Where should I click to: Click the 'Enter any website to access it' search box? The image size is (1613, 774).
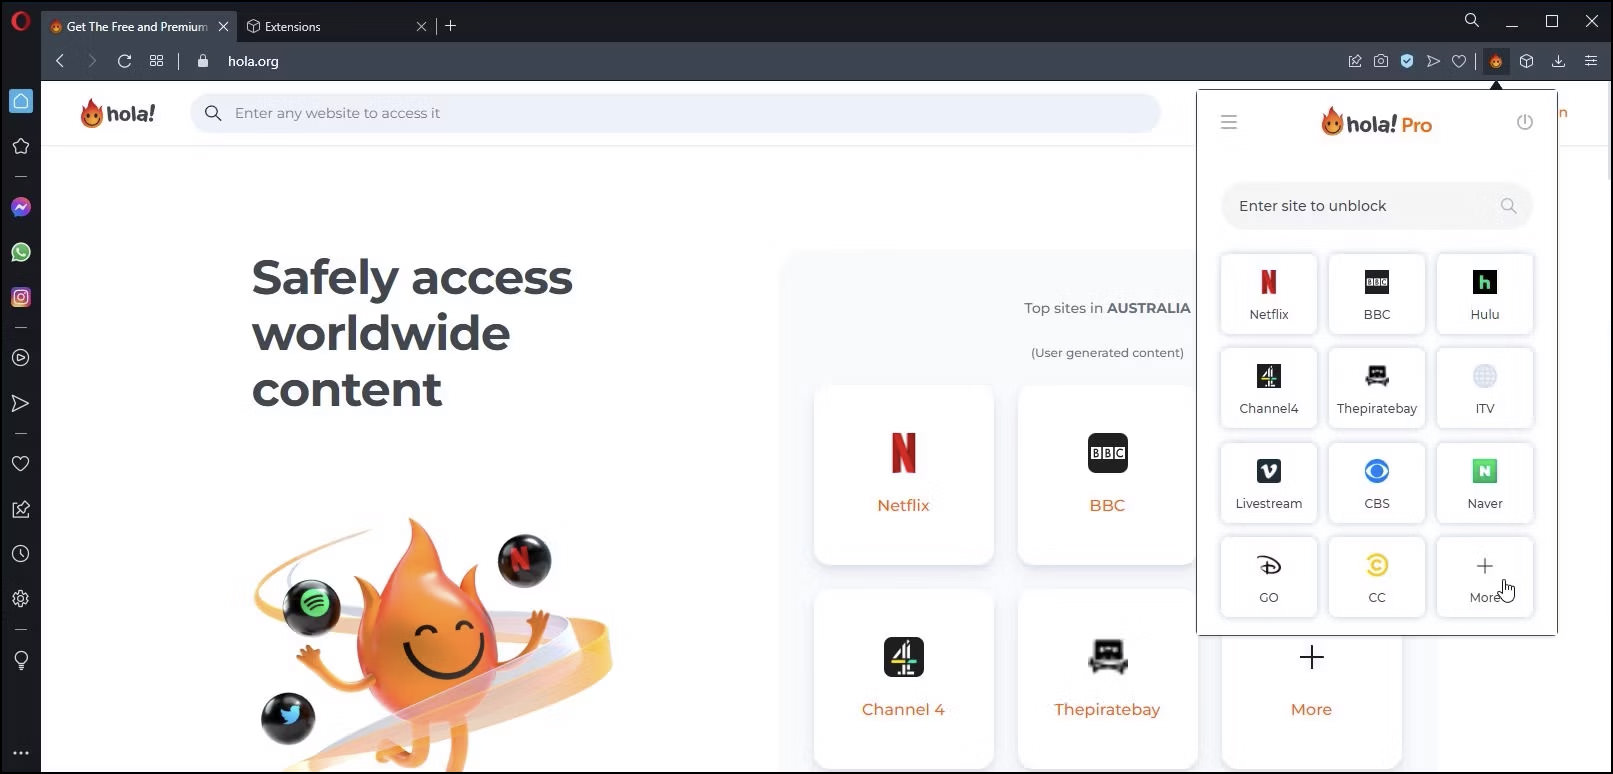pos(675,113)
